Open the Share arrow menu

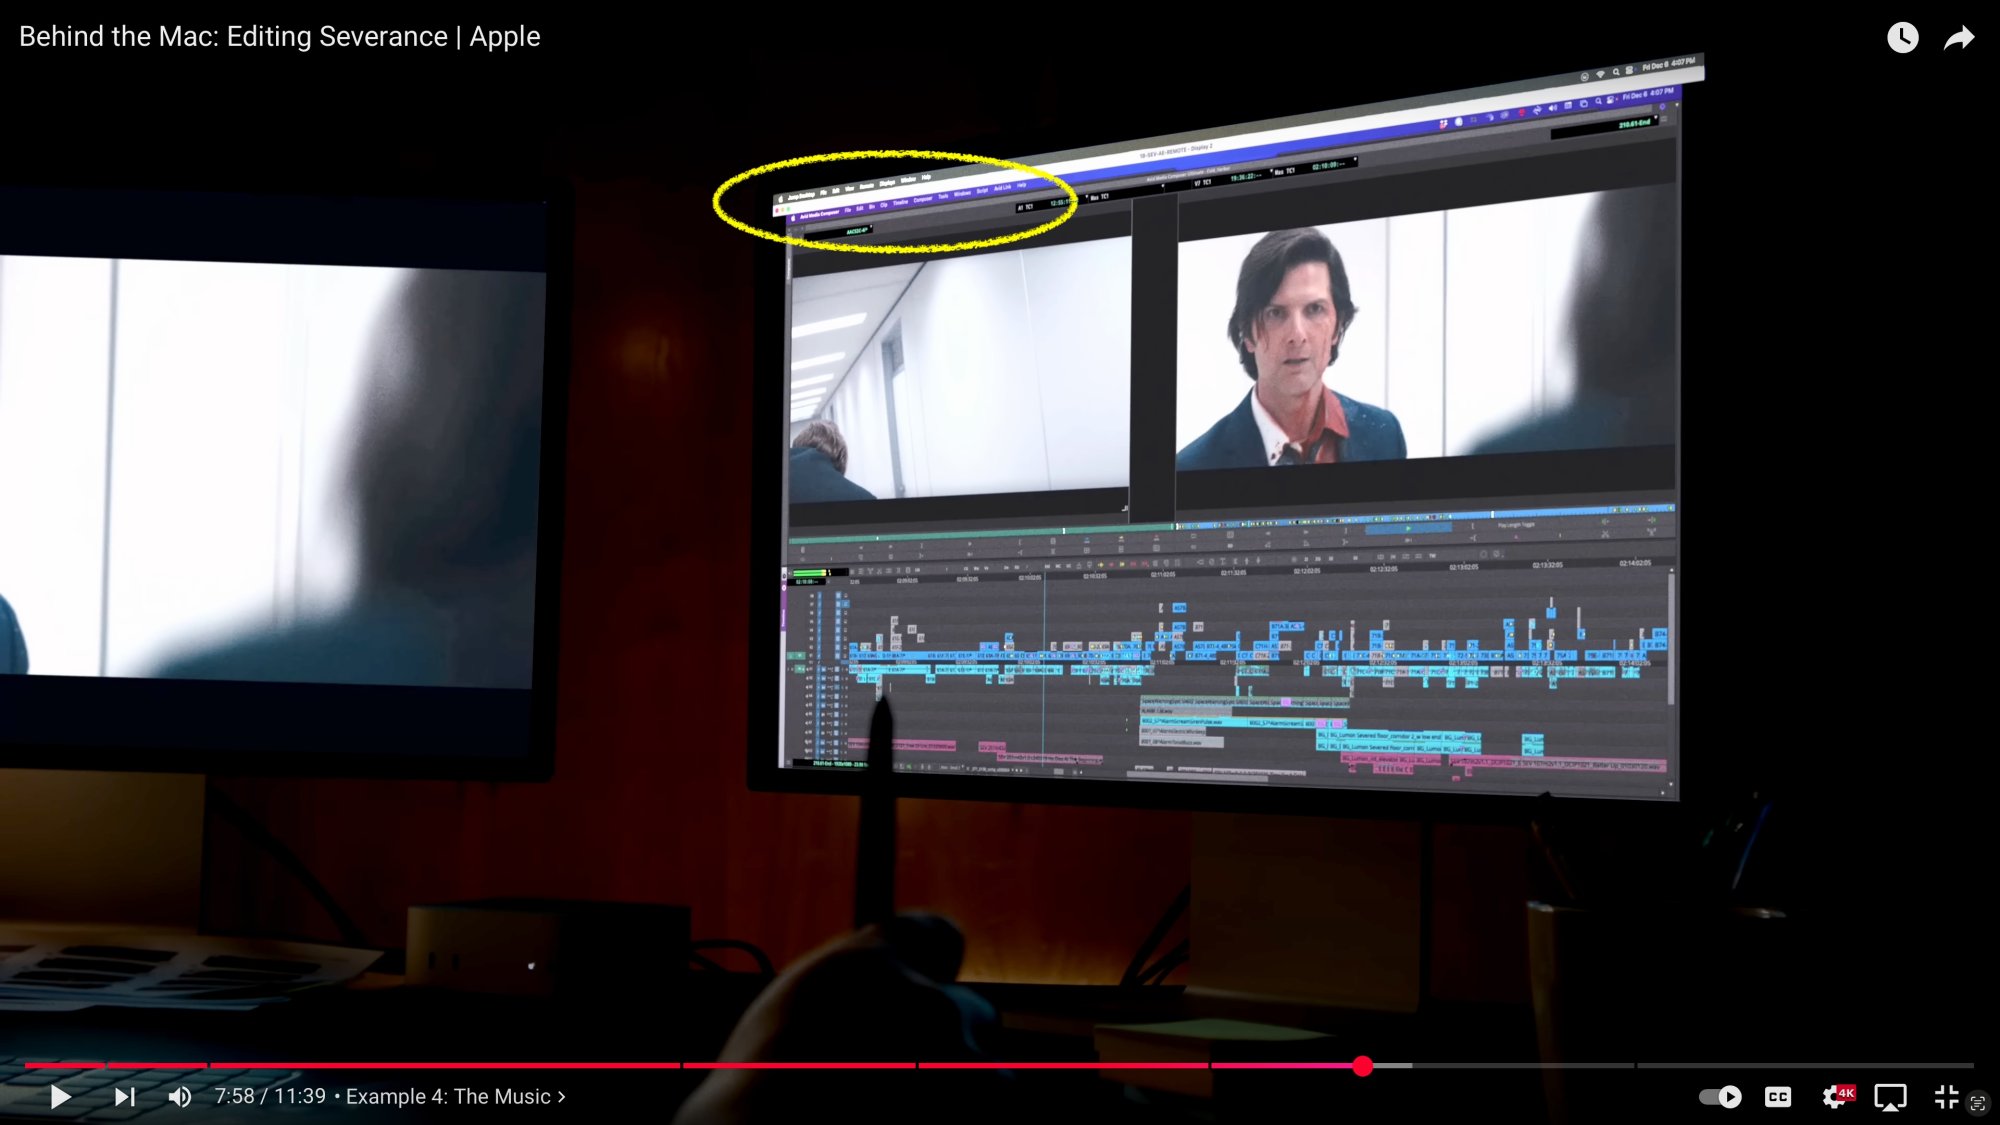1959,38
